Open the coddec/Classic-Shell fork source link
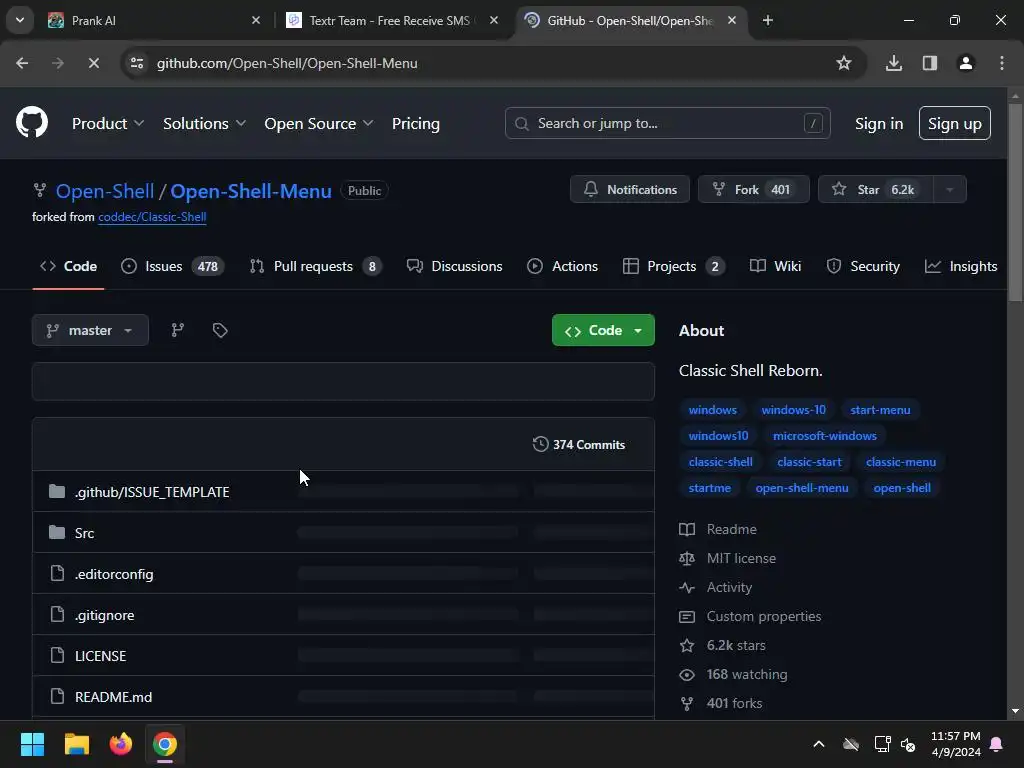 pyautogui.click(x=152, y=217)
